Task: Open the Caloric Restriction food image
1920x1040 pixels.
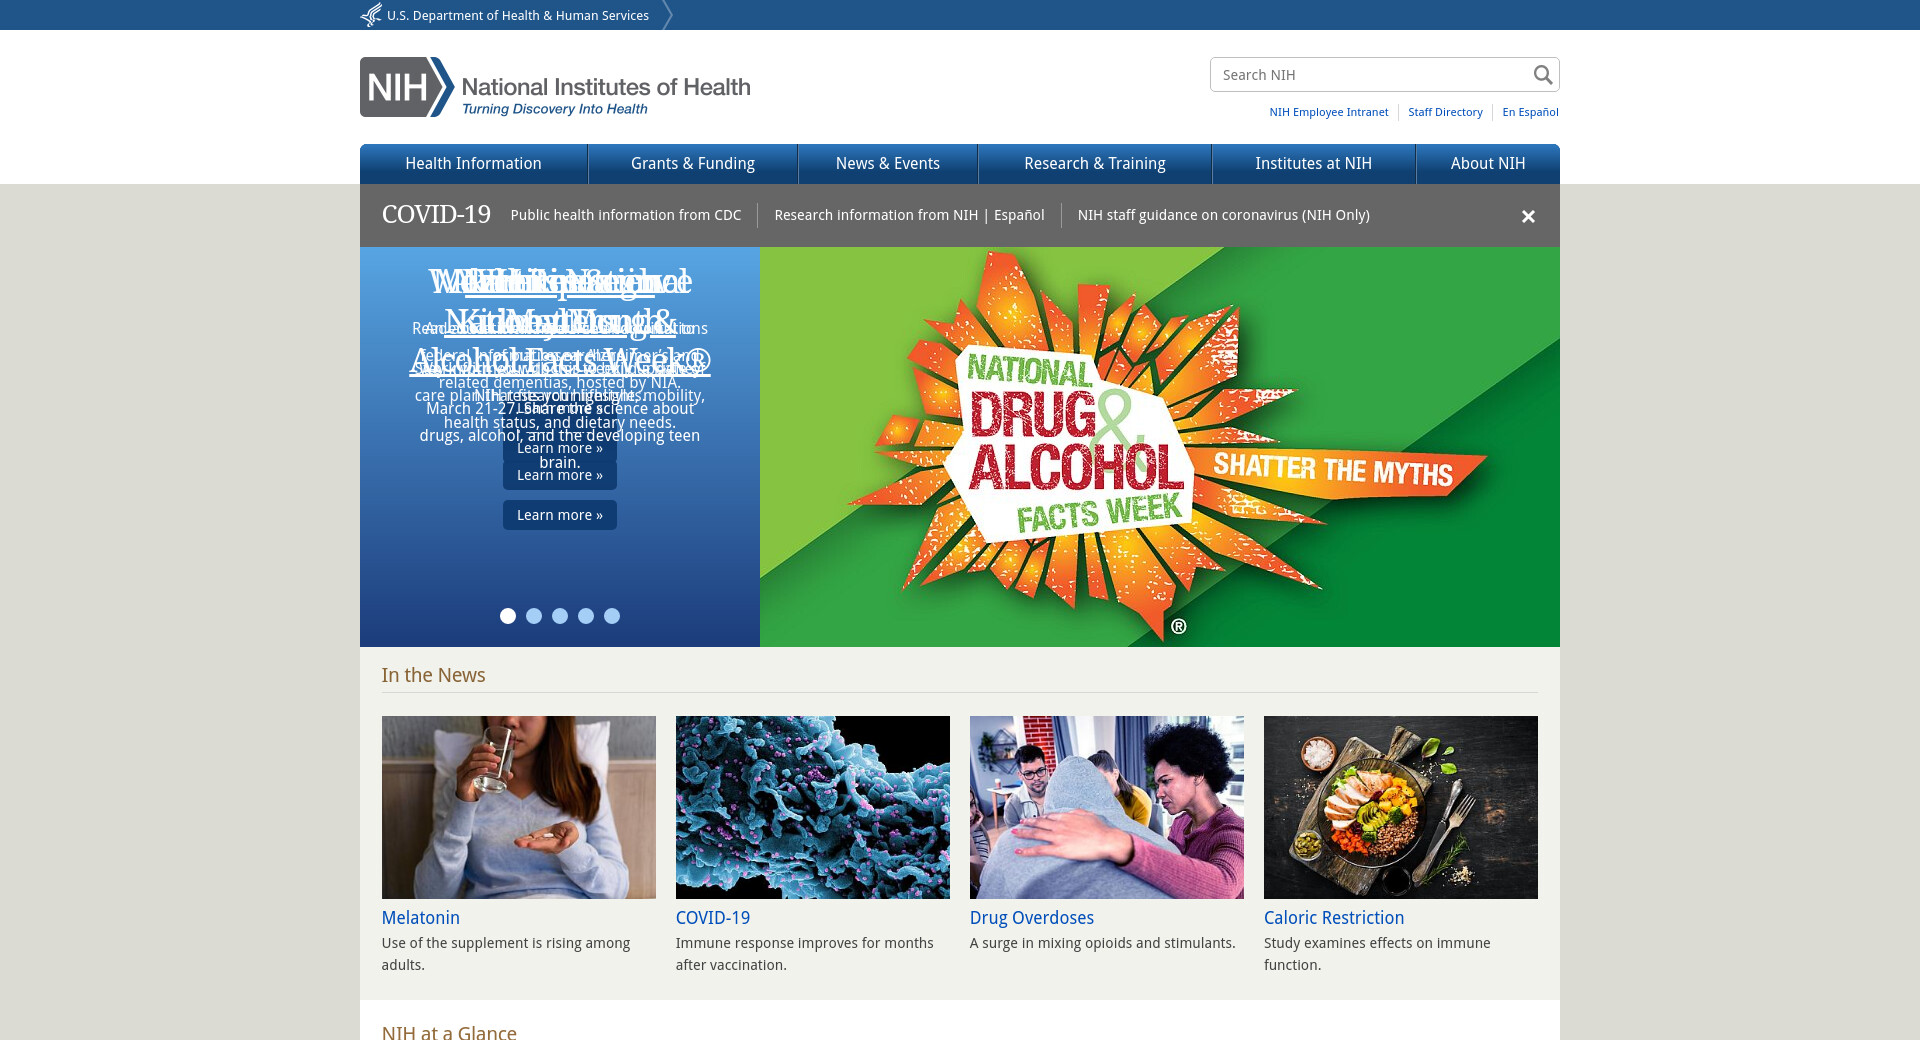Action: [x=1400, y=807]
